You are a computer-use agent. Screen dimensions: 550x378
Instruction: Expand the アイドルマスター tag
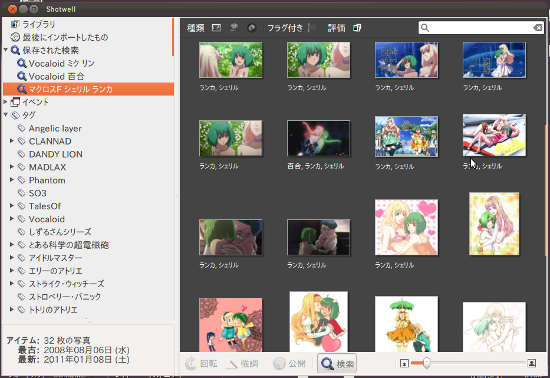12,258
